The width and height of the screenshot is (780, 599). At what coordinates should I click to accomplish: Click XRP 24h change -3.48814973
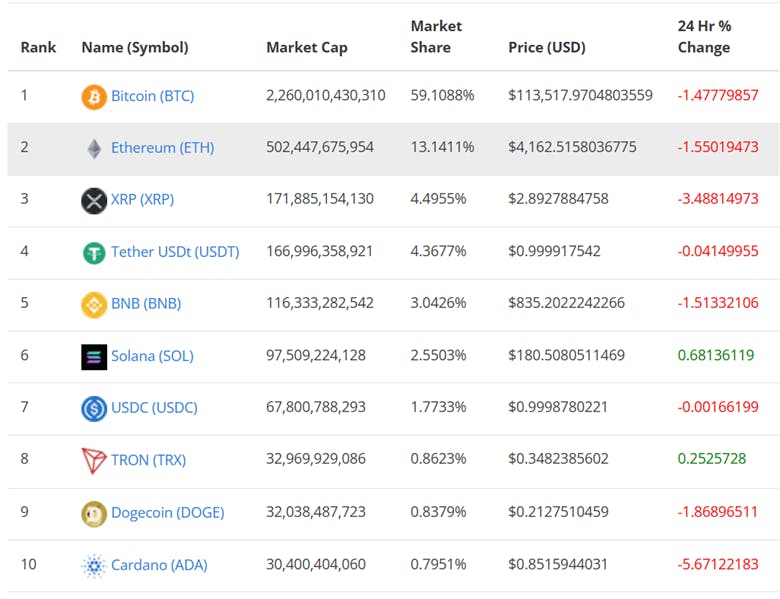pos(718,199)
